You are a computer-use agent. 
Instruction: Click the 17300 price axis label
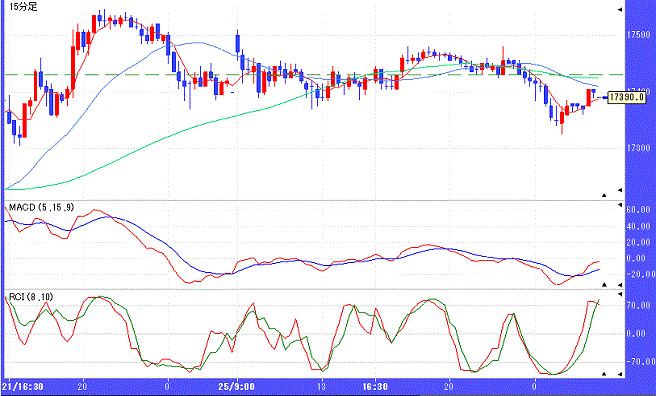638,148
